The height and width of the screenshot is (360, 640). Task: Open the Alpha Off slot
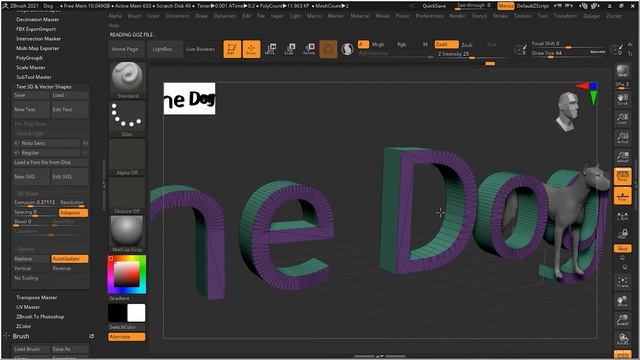click(x=127, y=158)
